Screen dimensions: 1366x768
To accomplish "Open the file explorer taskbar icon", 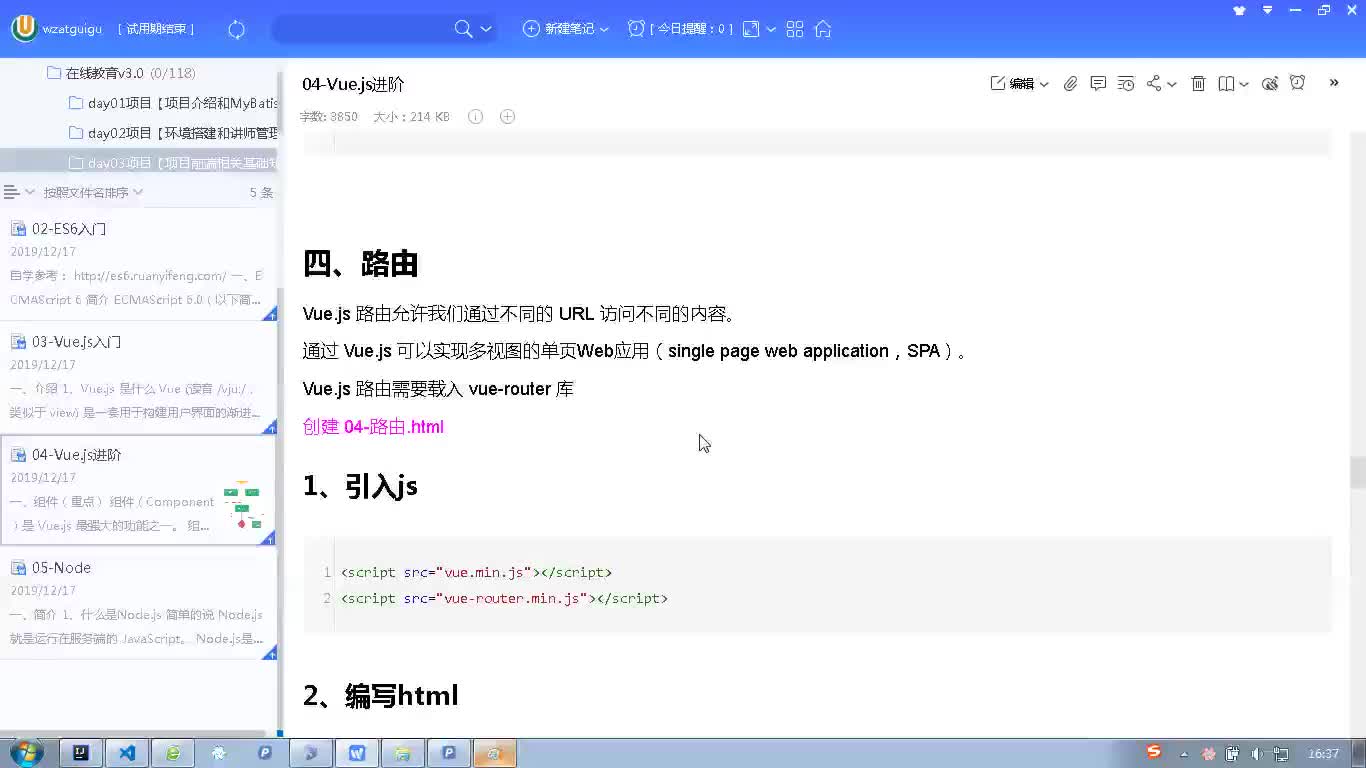I will 403,753.
